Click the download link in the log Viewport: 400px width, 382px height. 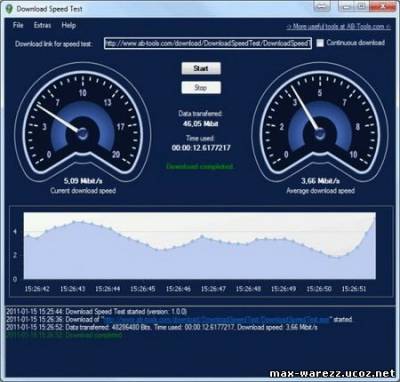(217, 319)
